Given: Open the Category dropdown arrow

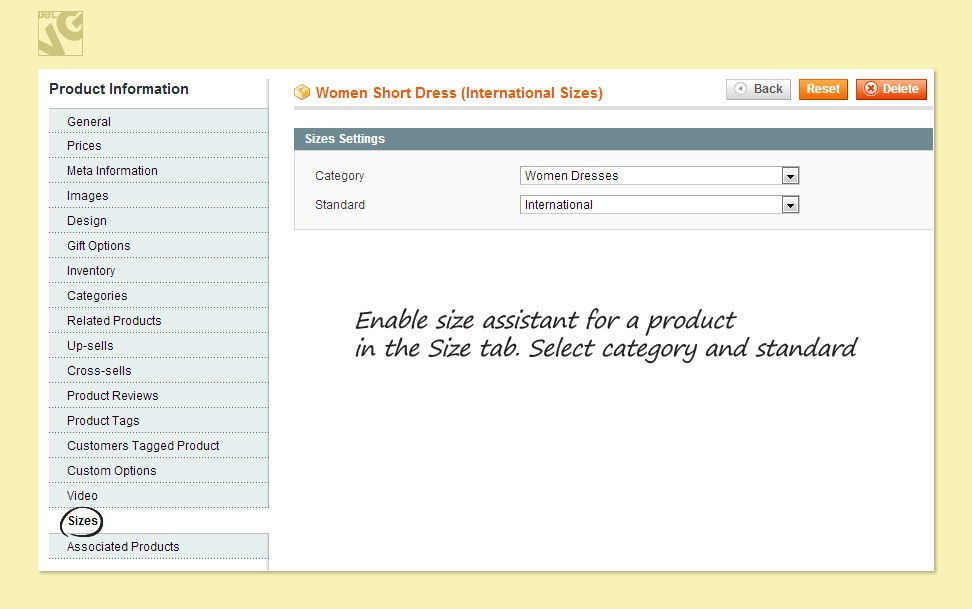Looking at the screenshot, I should pyautogui.click(x=790, y=176).
